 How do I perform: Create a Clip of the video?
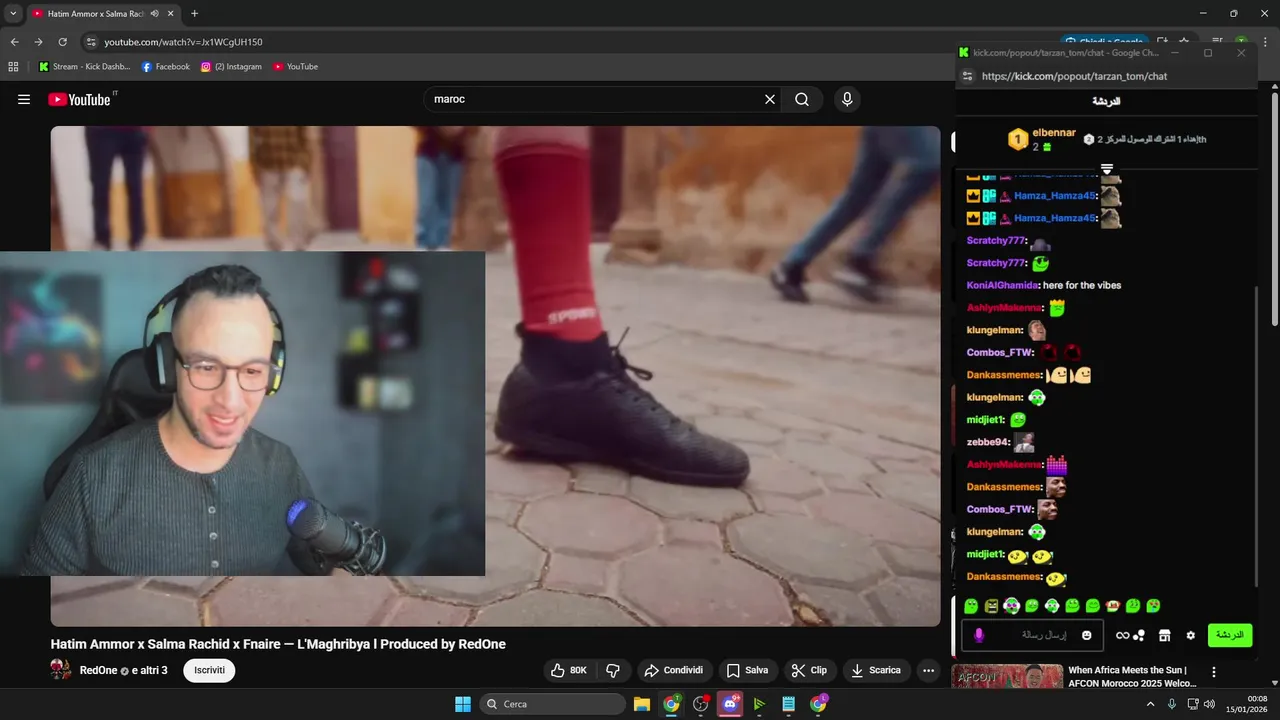click(x=809, y=670)
